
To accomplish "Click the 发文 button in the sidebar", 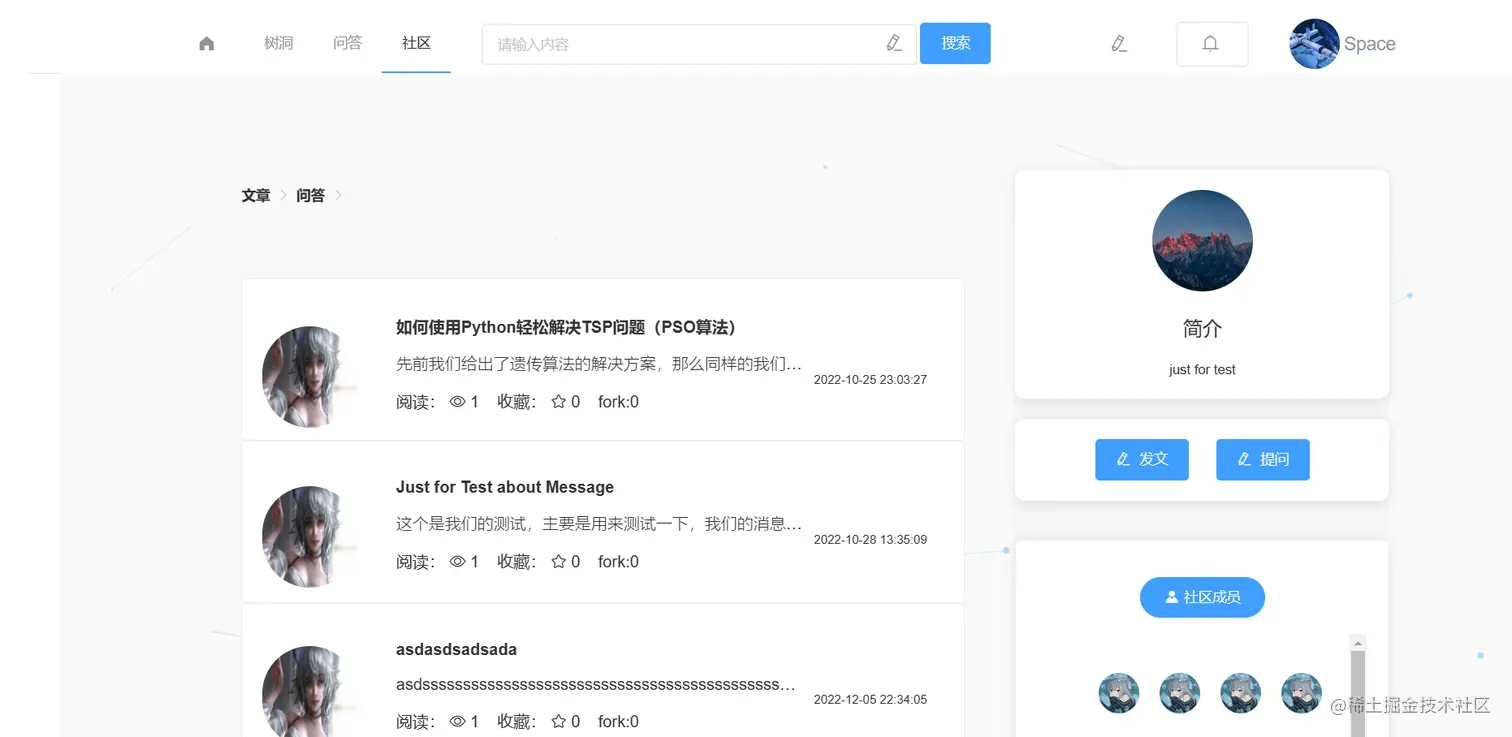I will click(1141, 459).
